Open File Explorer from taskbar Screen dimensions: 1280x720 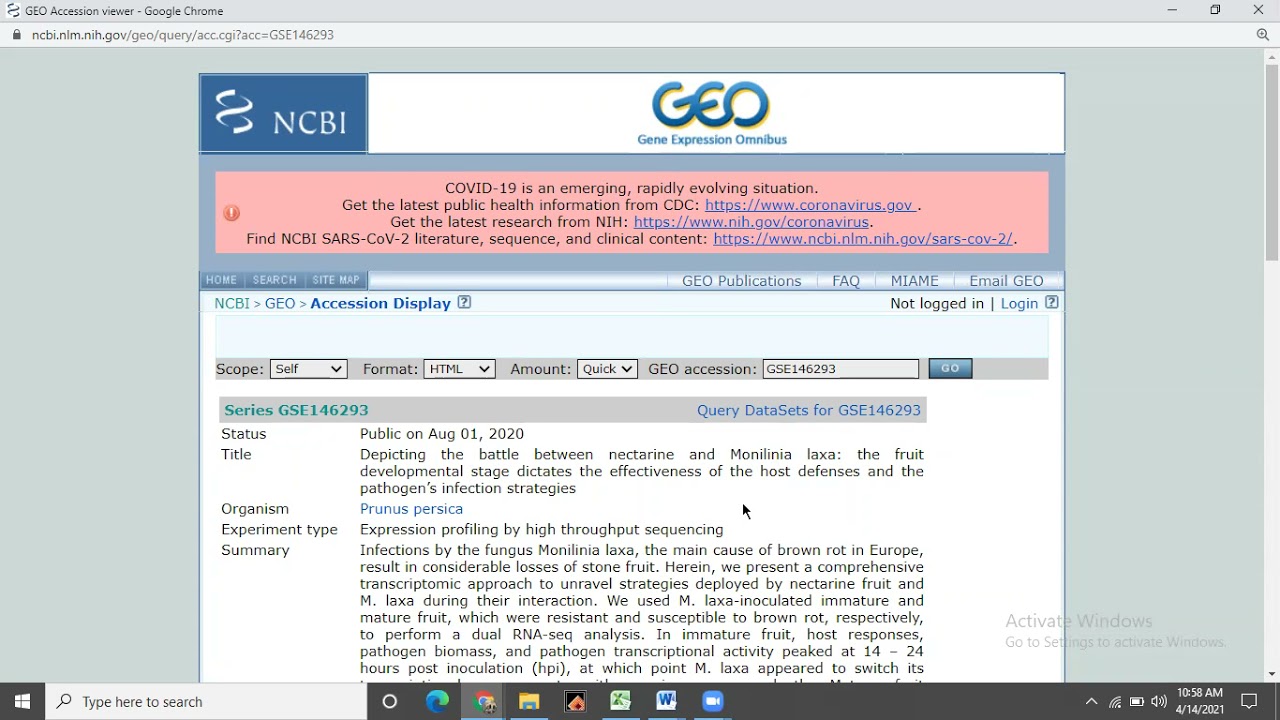tap(529, 701)
